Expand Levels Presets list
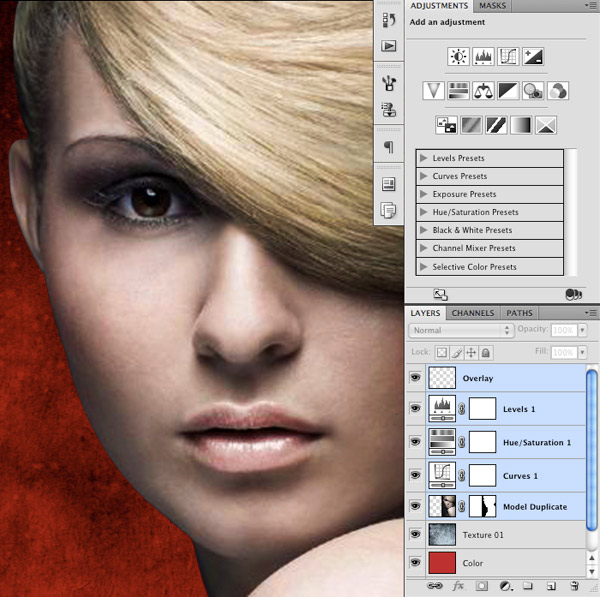 [x=424, y=158]
